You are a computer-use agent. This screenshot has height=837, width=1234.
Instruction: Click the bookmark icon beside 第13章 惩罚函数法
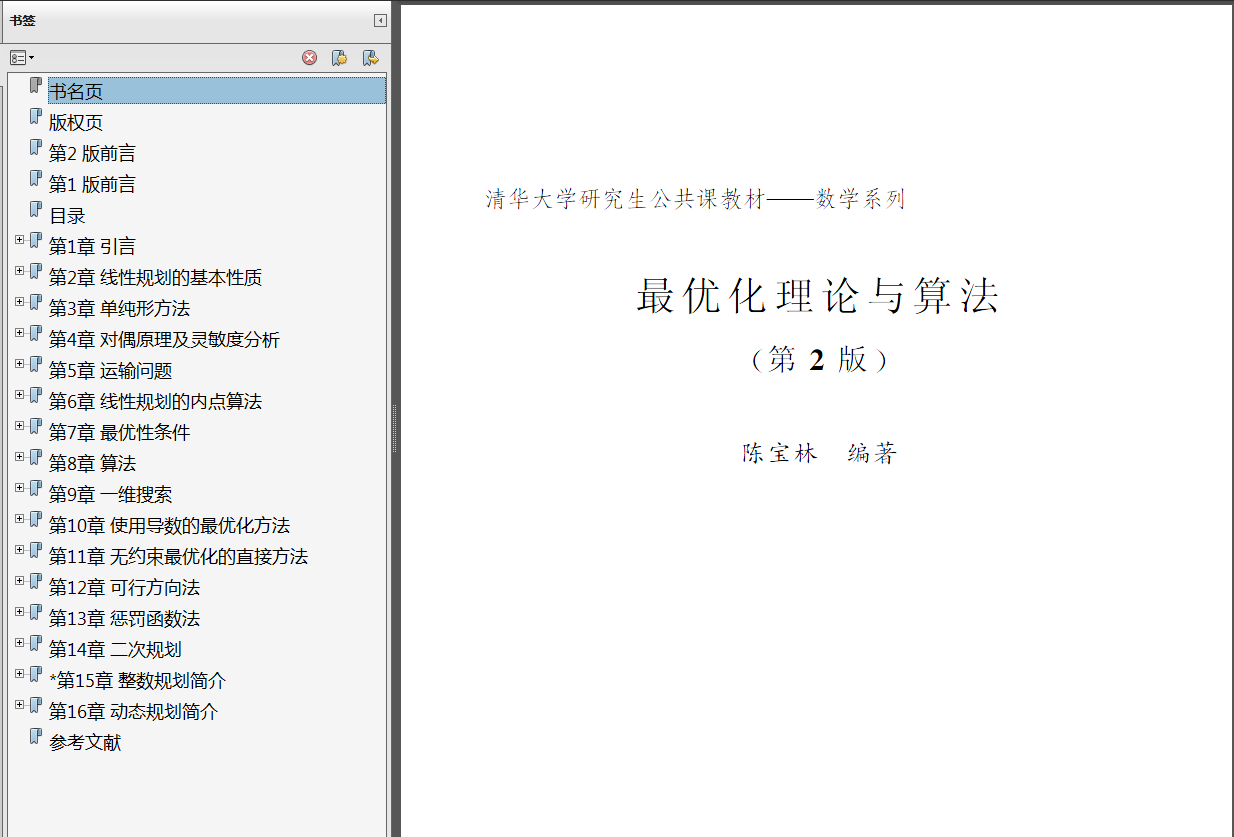36,613
